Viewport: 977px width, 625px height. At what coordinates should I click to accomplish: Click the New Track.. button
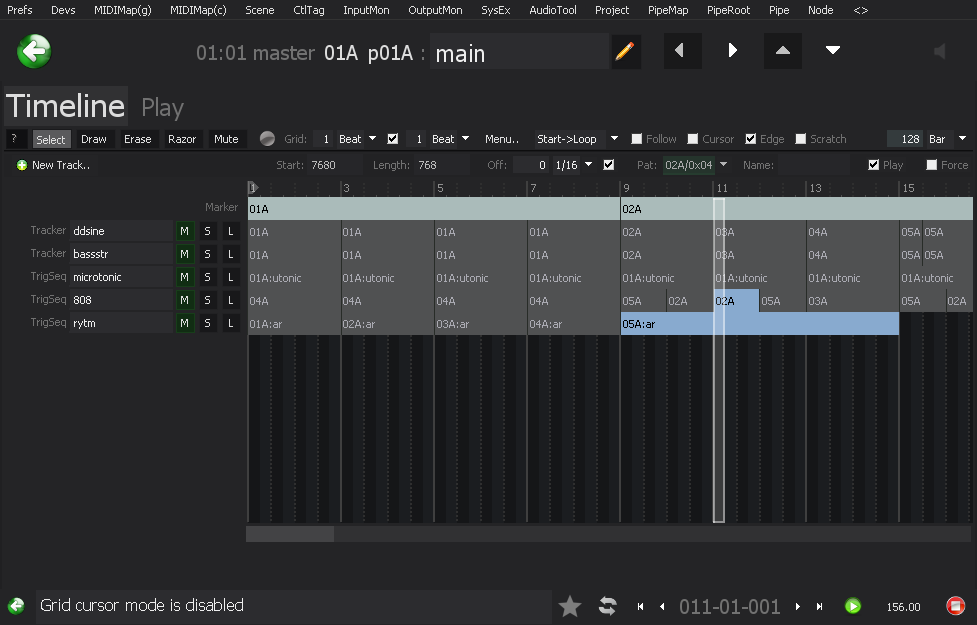[53, 165]
